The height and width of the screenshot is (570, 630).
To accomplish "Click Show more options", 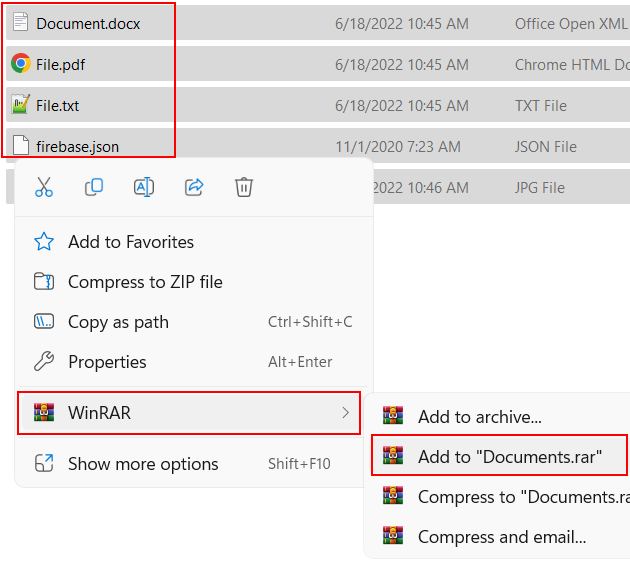I will tap(142, 464).
